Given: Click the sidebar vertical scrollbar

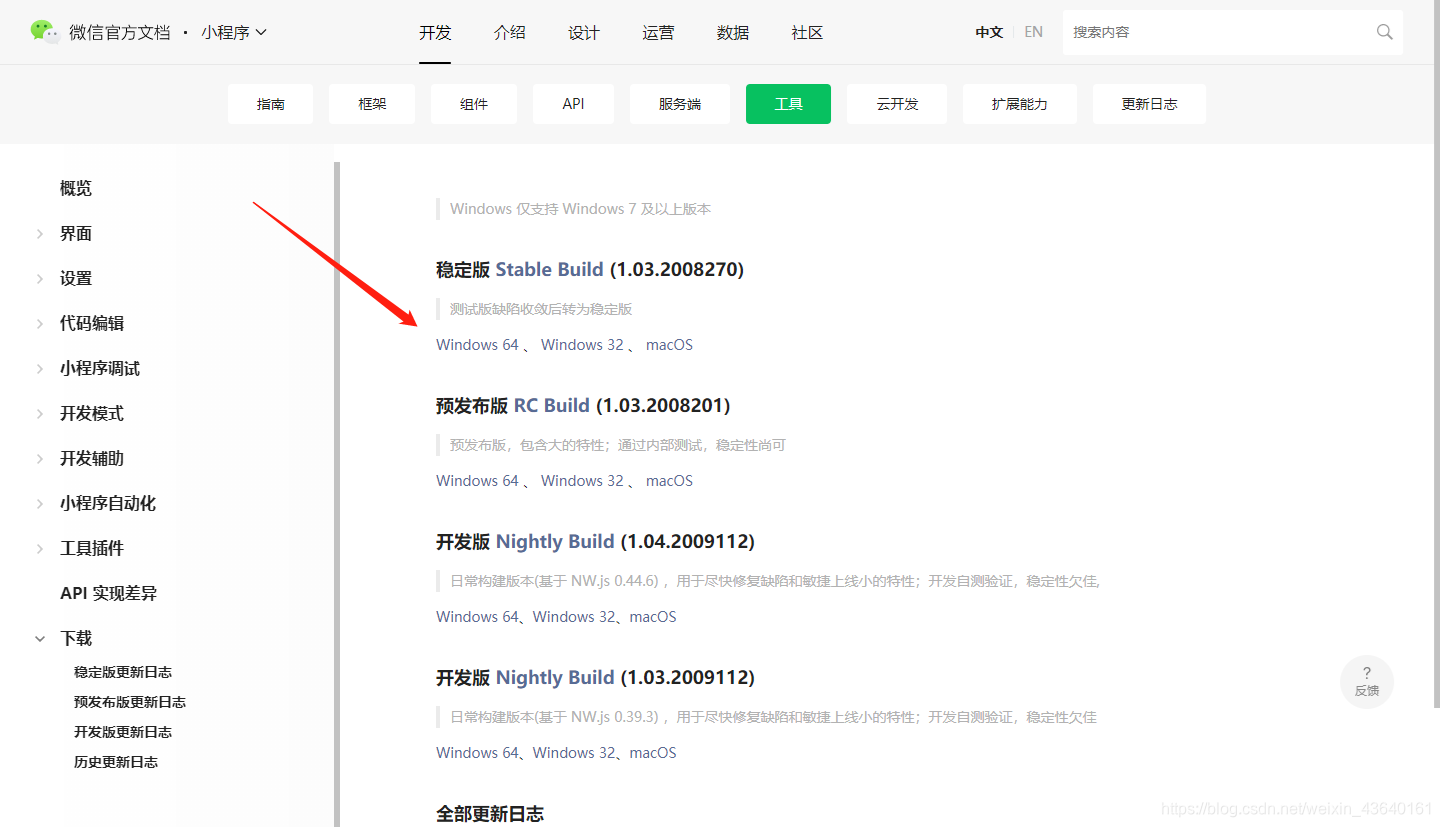Looking at the screenshot, I should tap(337, 494).
